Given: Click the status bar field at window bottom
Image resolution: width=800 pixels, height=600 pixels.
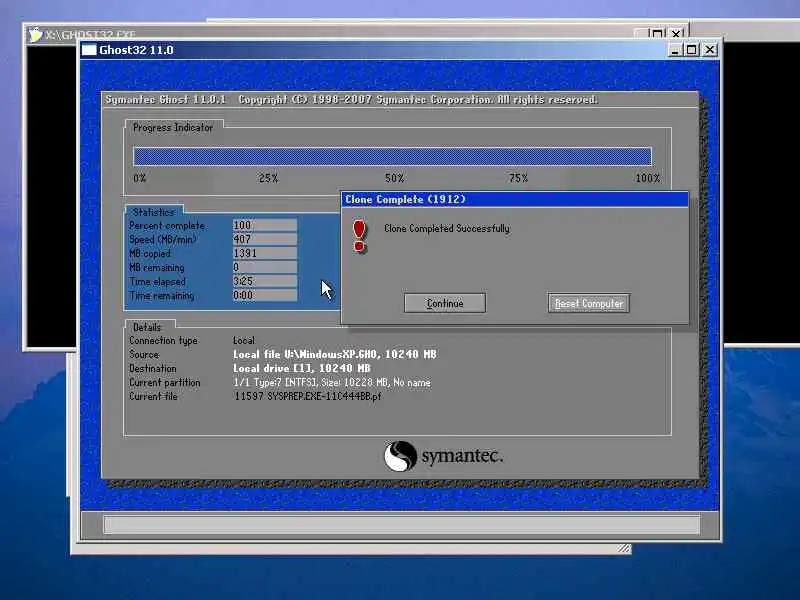Looking at the screenshot, I should click(401, 524).
